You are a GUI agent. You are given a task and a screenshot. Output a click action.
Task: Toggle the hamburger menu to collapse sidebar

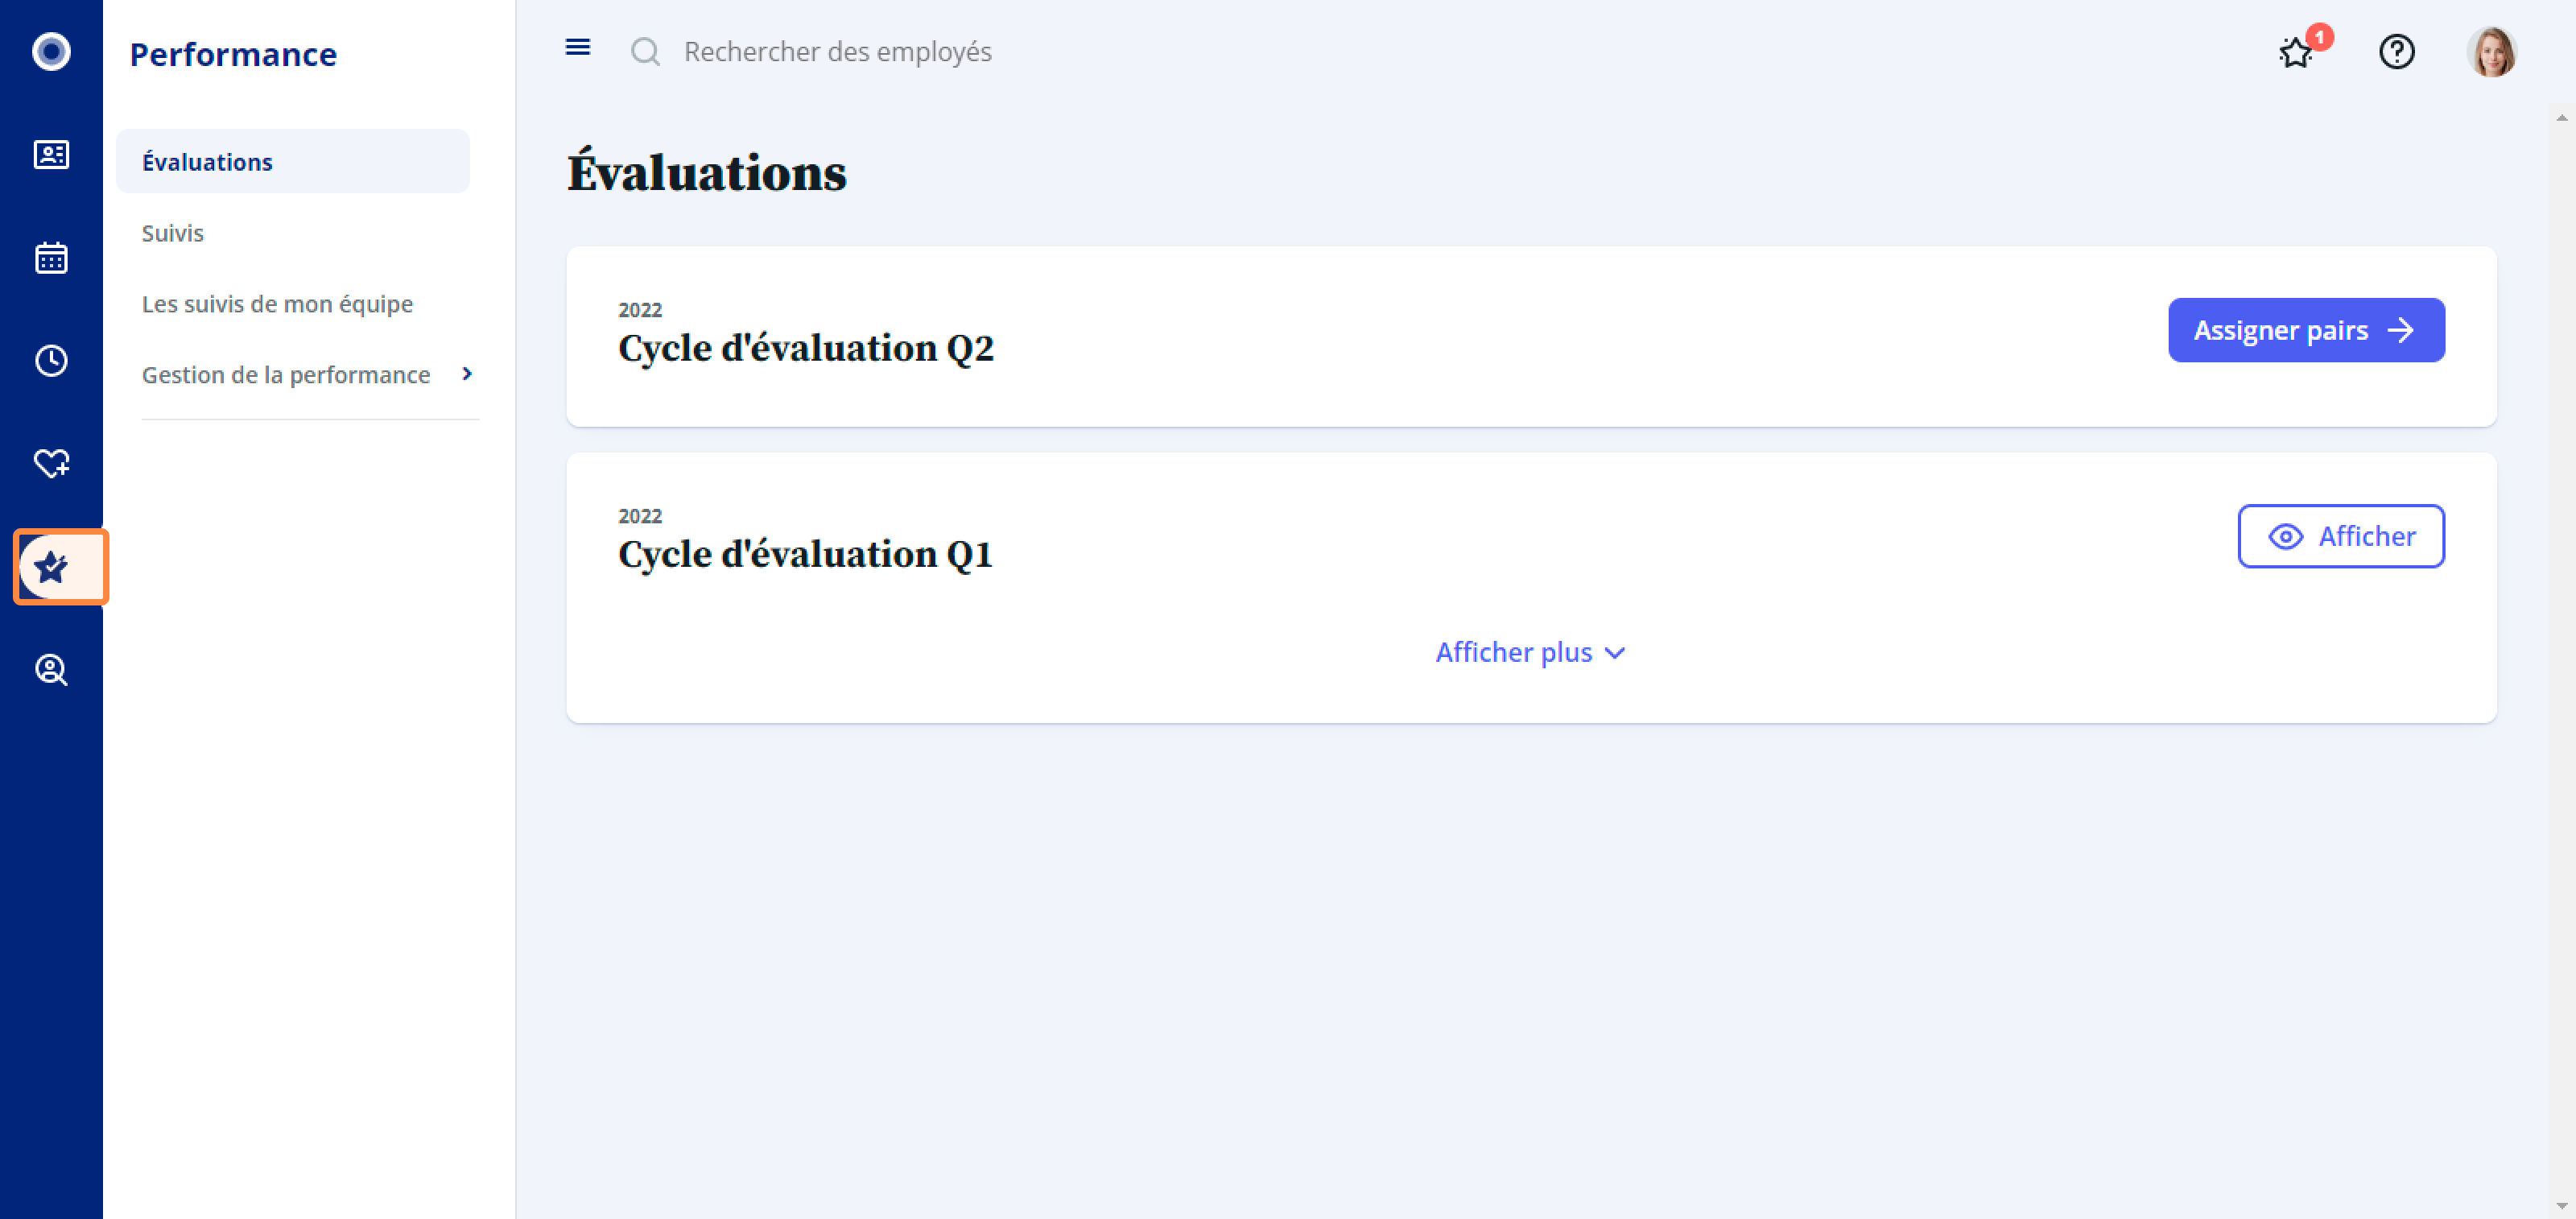tap(577, 47)
